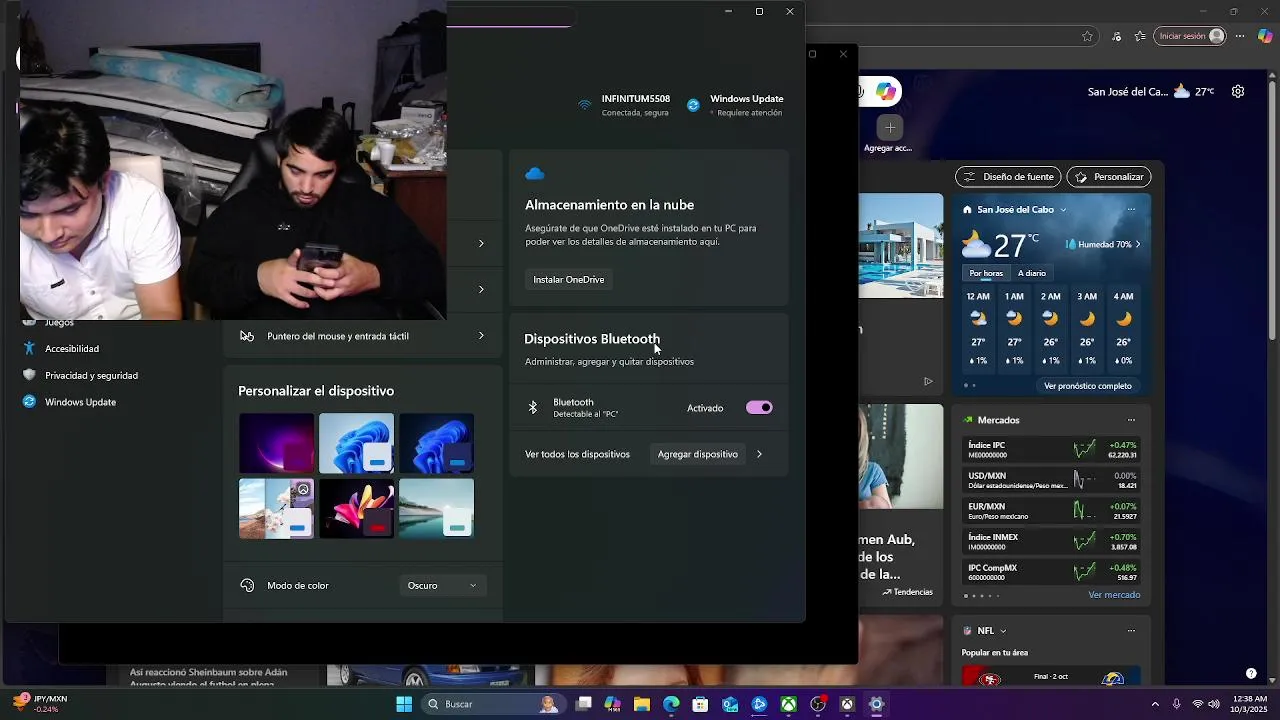The width and height of the screenshot is (1280, 720).
Task: Click Agregar dispositivo button
Action: pos(698,454)
